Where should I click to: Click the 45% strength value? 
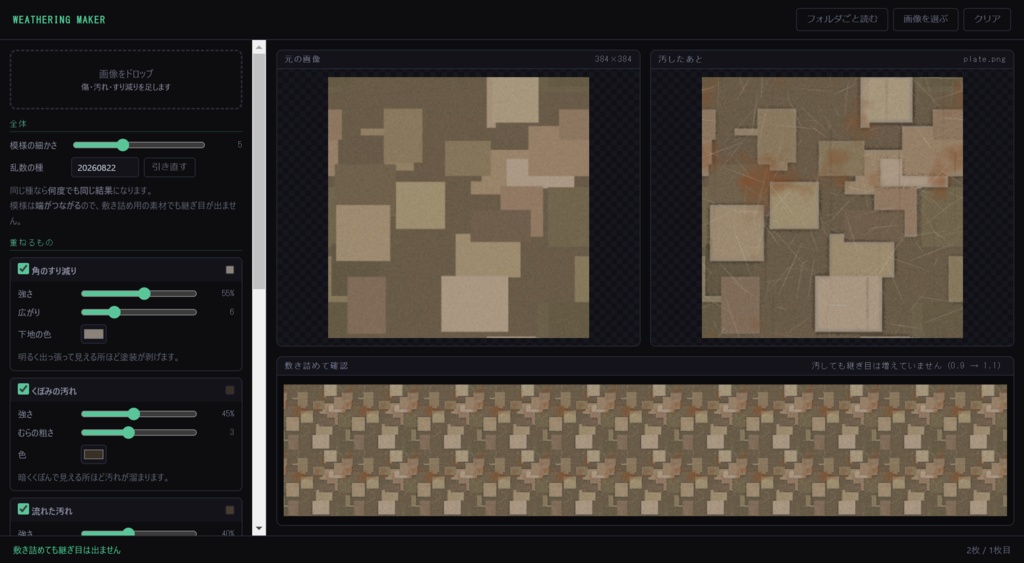(x=227, y=414)
